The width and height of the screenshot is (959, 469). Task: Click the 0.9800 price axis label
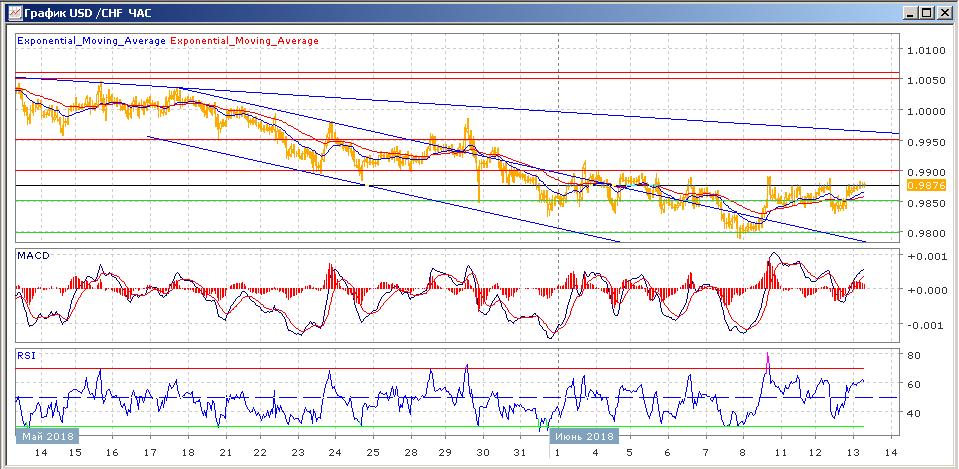[924, 233]
